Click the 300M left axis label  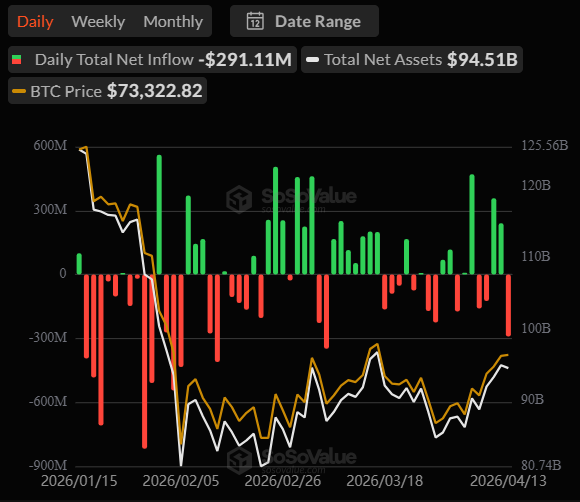50,209
